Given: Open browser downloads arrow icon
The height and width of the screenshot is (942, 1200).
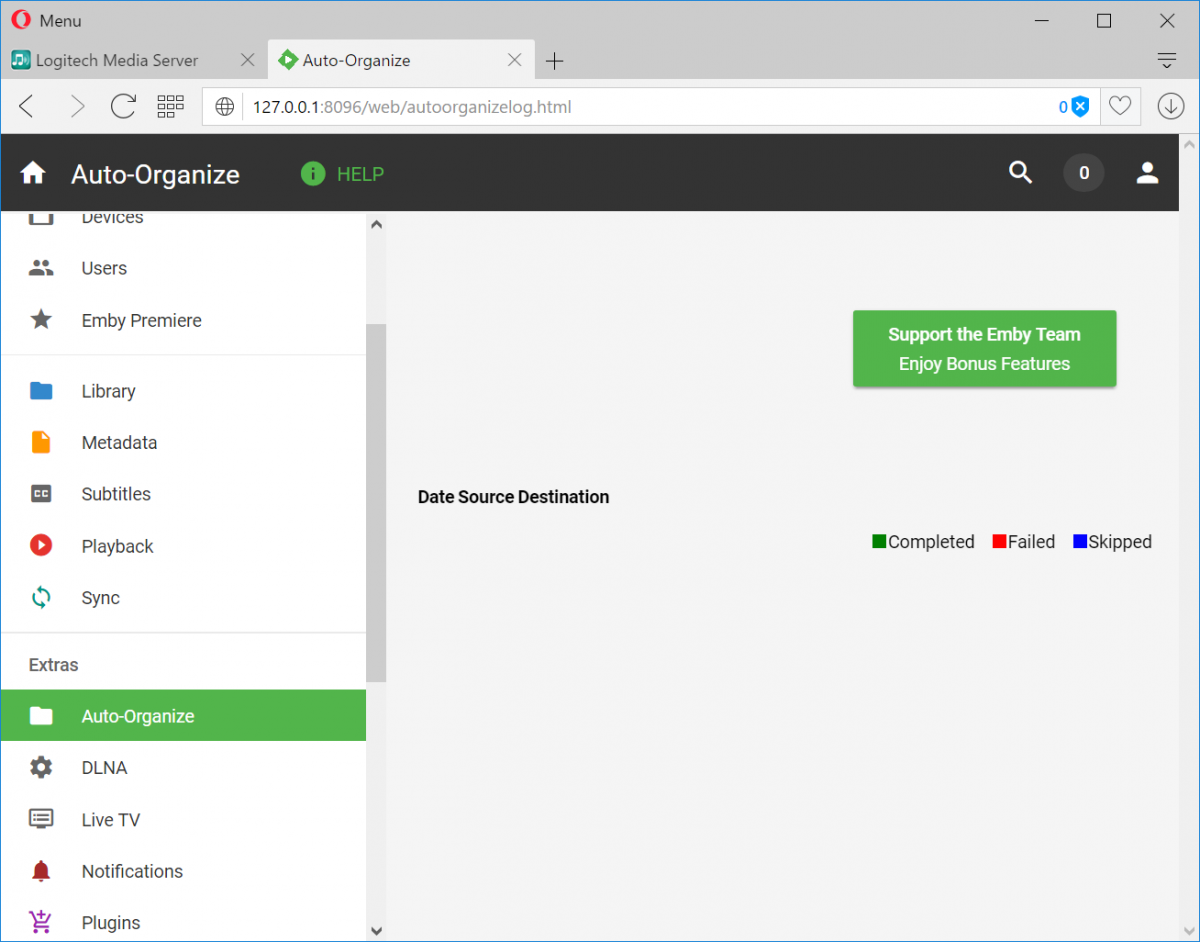Looking at the screenshot, I should click(x=1171, y=106).
